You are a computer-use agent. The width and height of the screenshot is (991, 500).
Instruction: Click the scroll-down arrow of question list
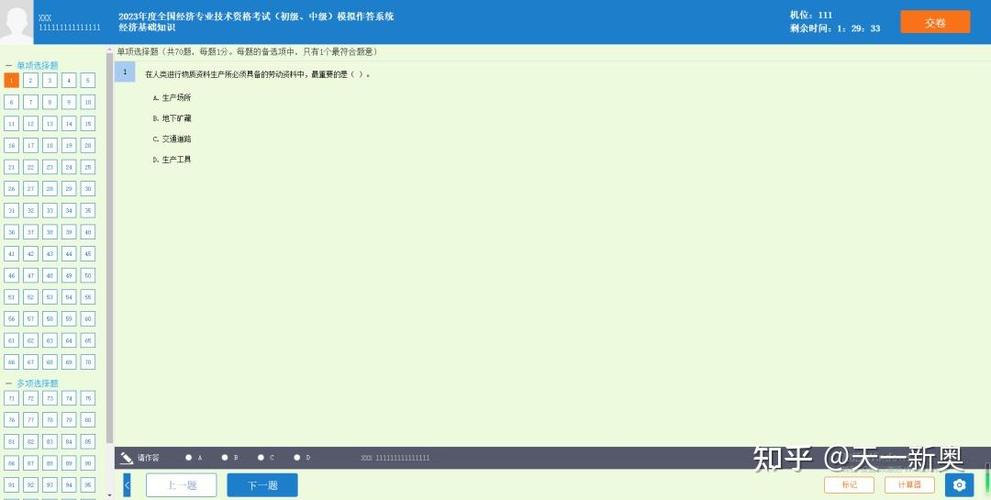click(x=109, y=496)
